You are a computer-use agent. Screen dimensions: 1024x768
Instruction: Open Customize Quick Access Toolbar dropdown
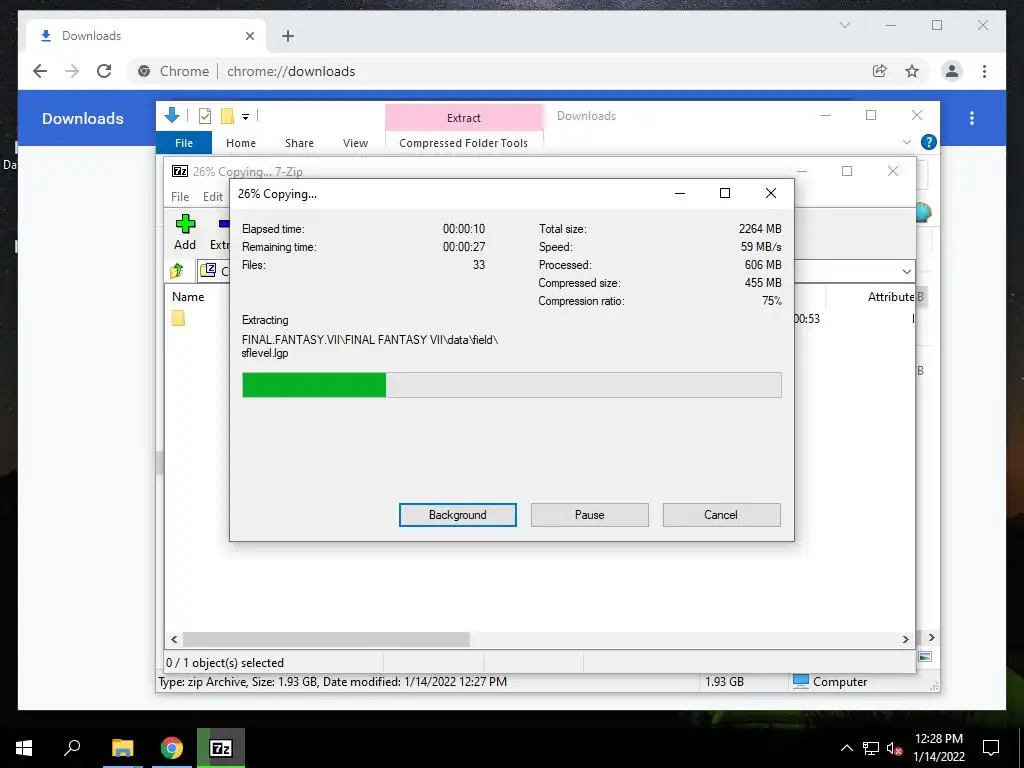click(x=246, y=117)
